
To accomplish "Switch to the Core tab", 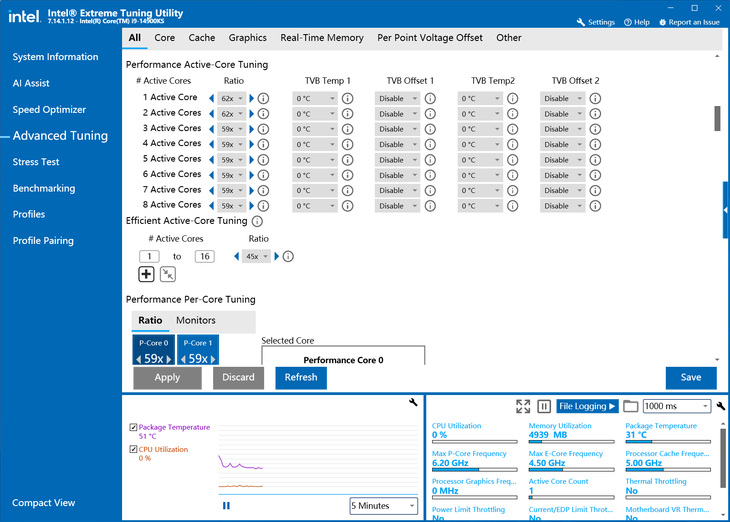I will 165,38.
